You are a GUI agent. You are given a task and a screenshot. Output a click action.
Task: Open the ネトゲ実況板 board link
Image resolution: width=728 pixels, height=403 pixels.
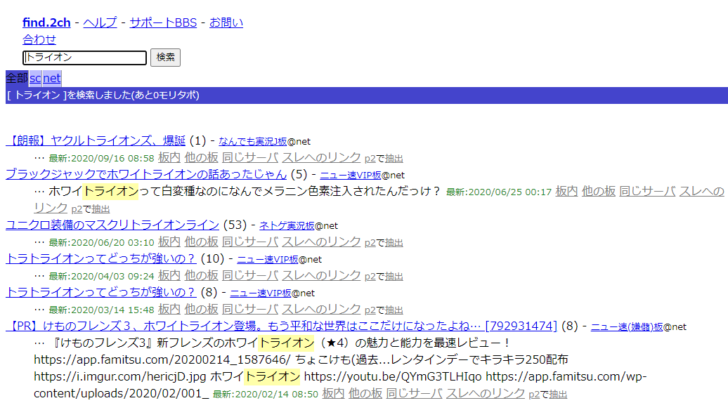[x=287, y=226]
